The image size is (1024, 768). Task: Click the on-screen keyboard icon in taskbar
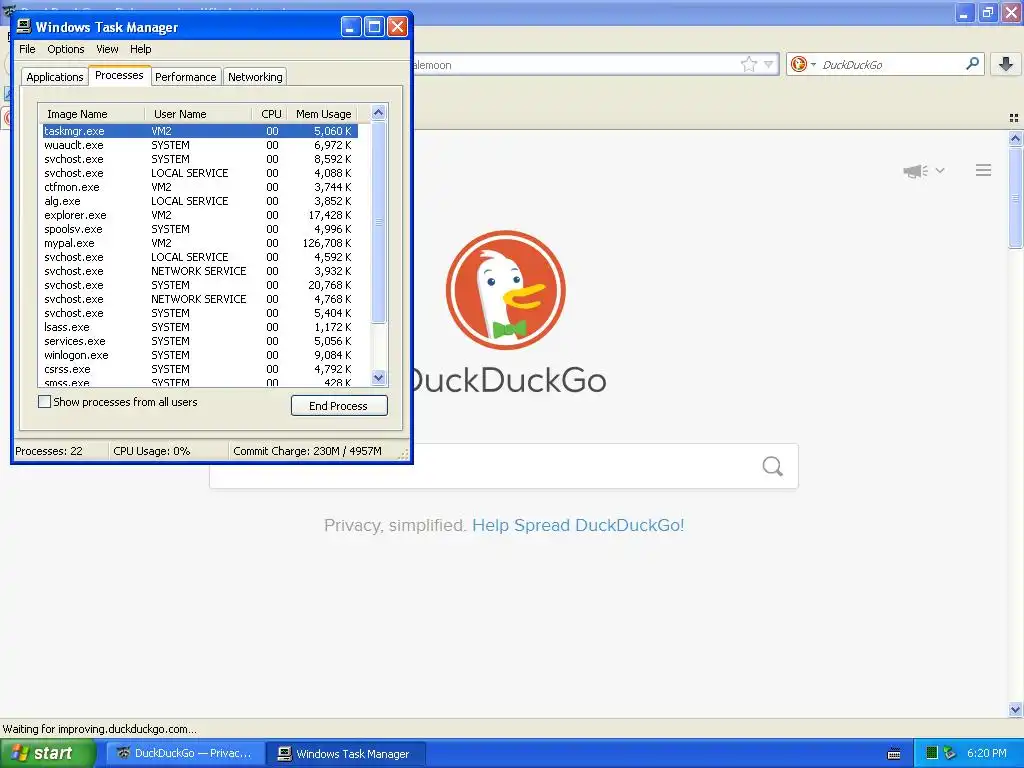tap(894, 754)
